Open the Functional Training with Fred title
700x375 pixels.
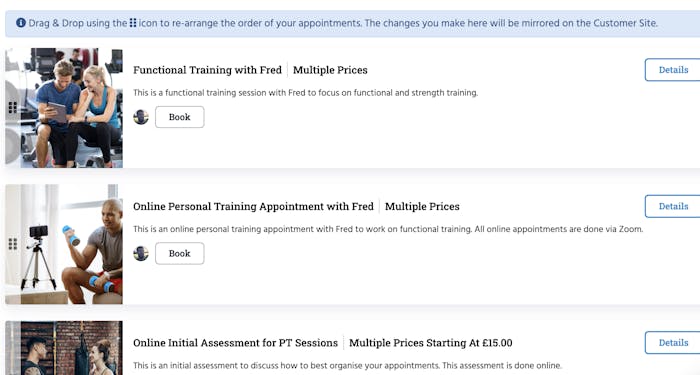pyautogui.click(x=208, y=70)
